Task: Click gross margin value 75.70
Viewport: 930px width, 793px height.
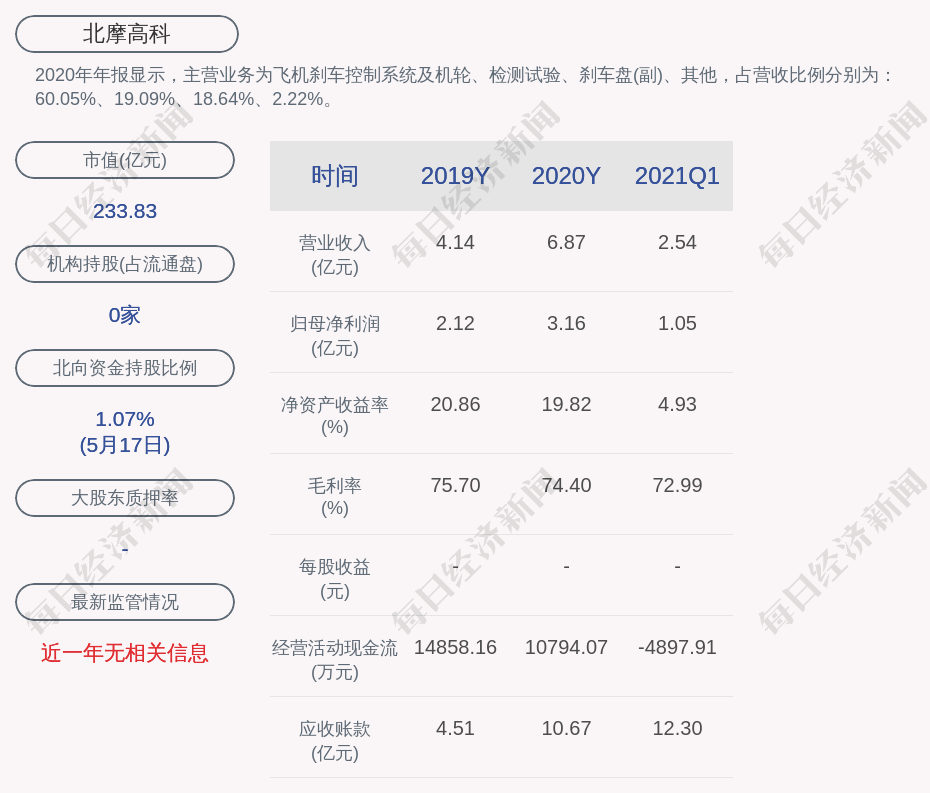Action: click(455, 485)
